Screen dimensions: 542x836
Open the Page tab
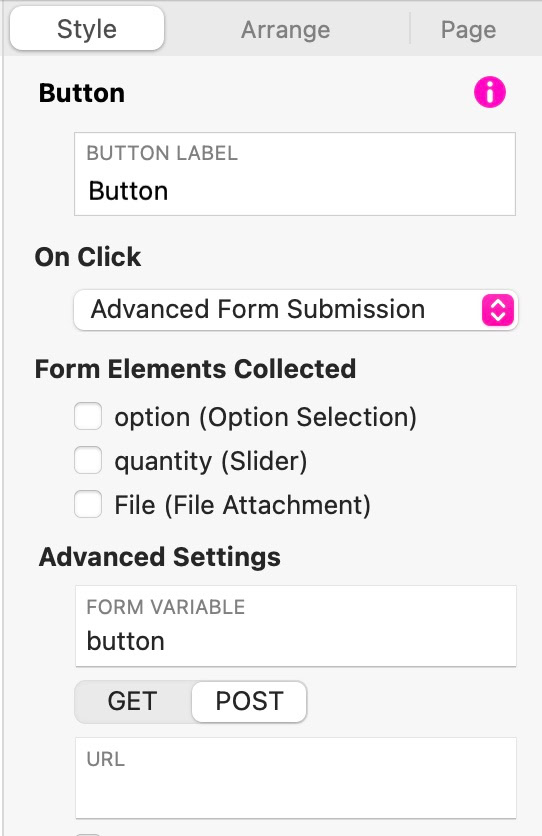coord(468,29)
